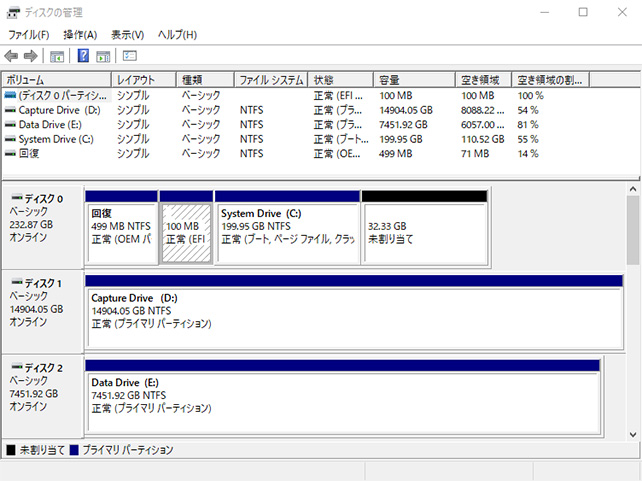Click the disk pane scrollbar down arrow
The image size is (642, 481).
tap(633, 435)
